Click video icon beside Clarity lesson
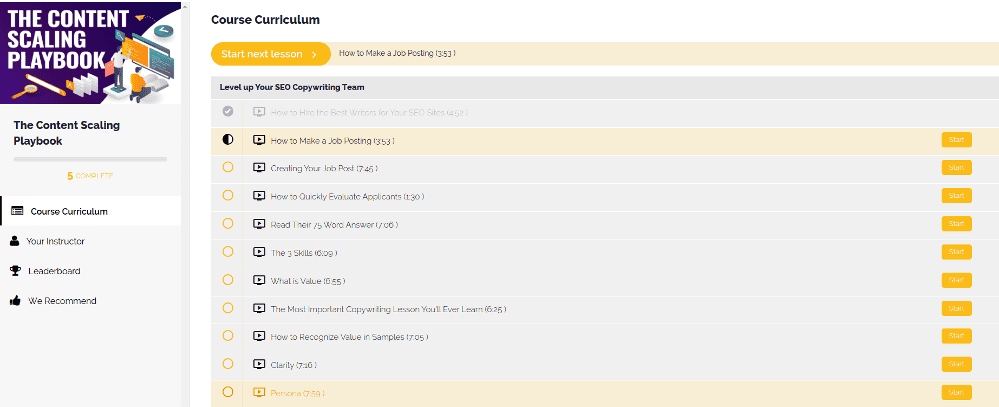The height and width of the screenshot is (407, 999). click(x=259, y=364)
